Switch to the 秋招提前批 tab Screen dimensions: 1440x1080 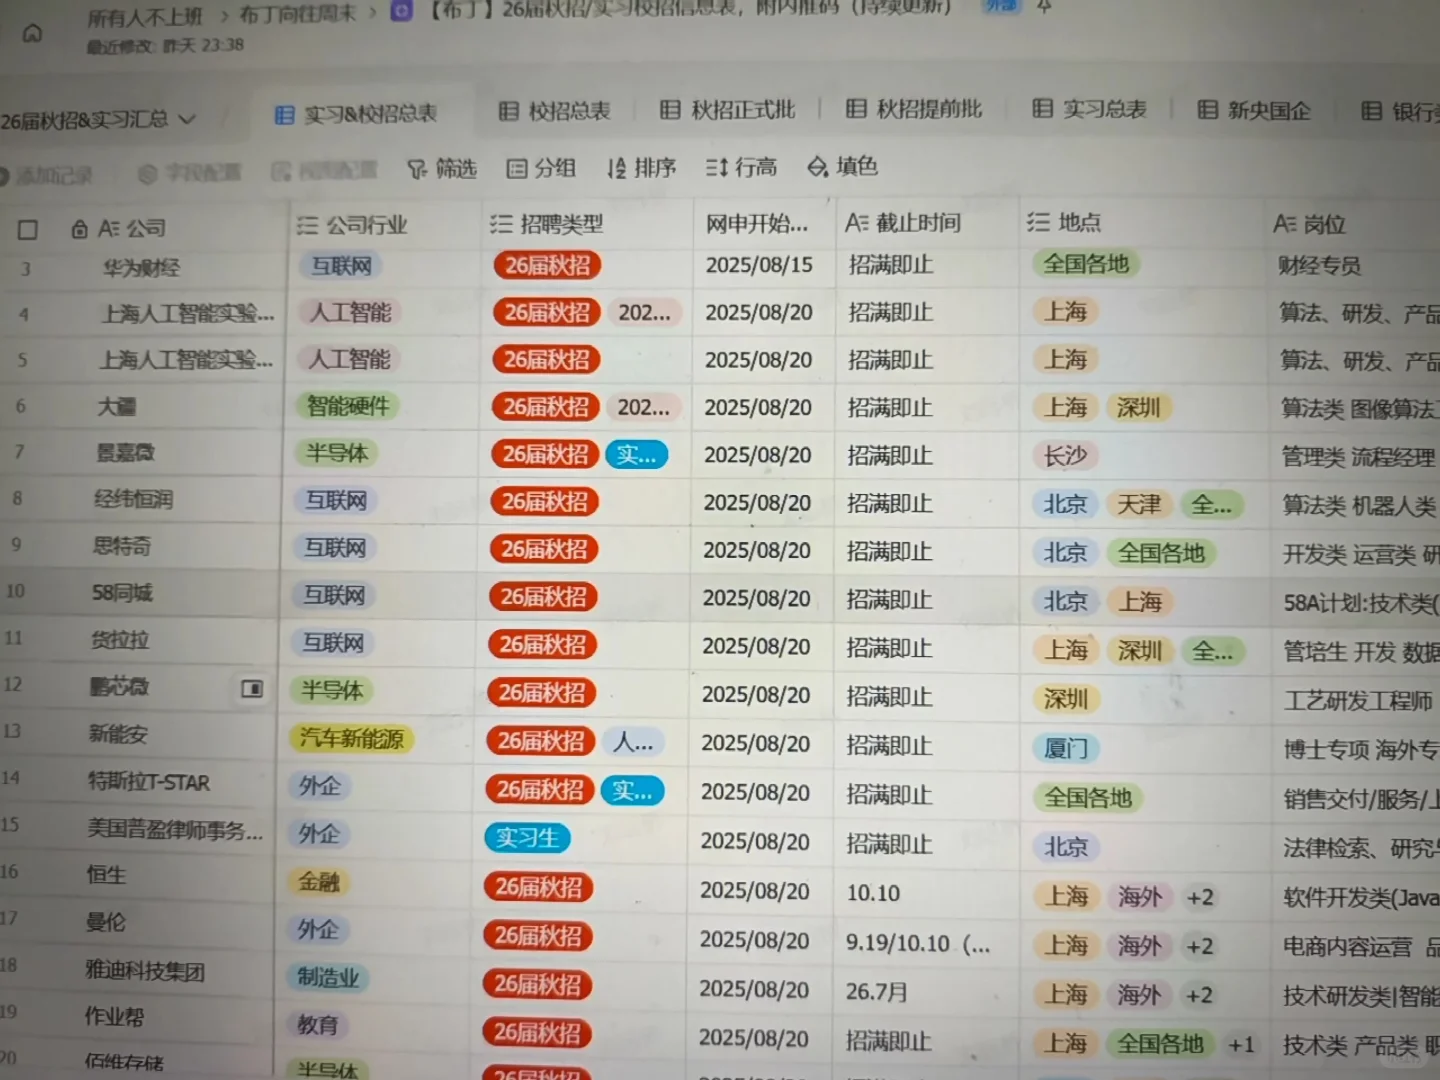coord(914,108)
